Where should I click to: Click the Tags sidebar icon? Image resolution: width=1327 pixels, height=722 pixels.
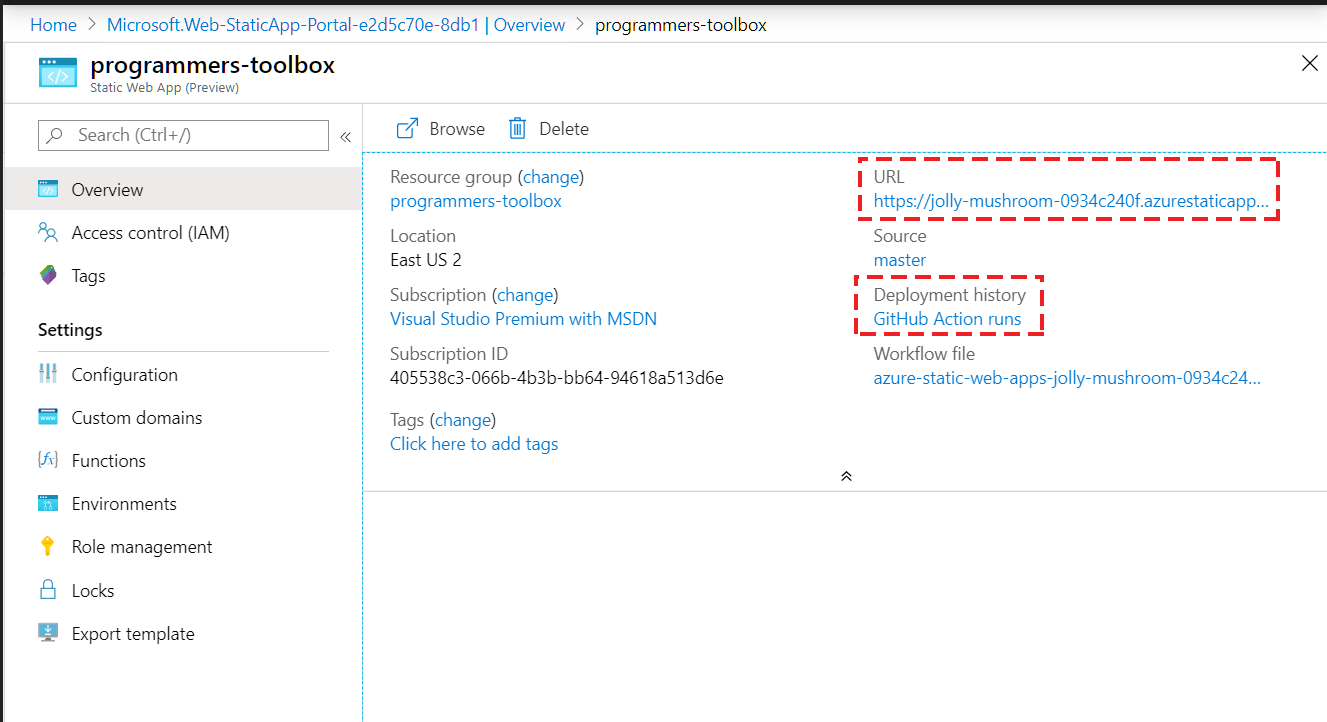coord(48,275)
